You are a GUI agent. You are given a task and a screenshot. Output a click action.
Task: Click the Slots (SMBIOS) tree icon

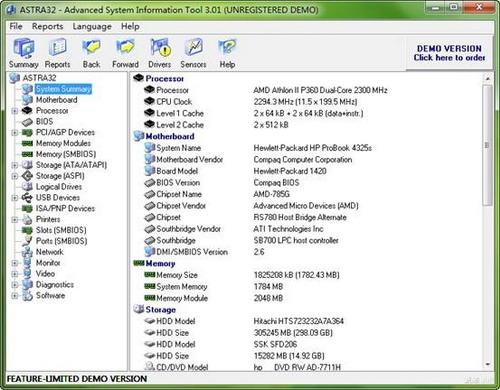click(27, 230)
